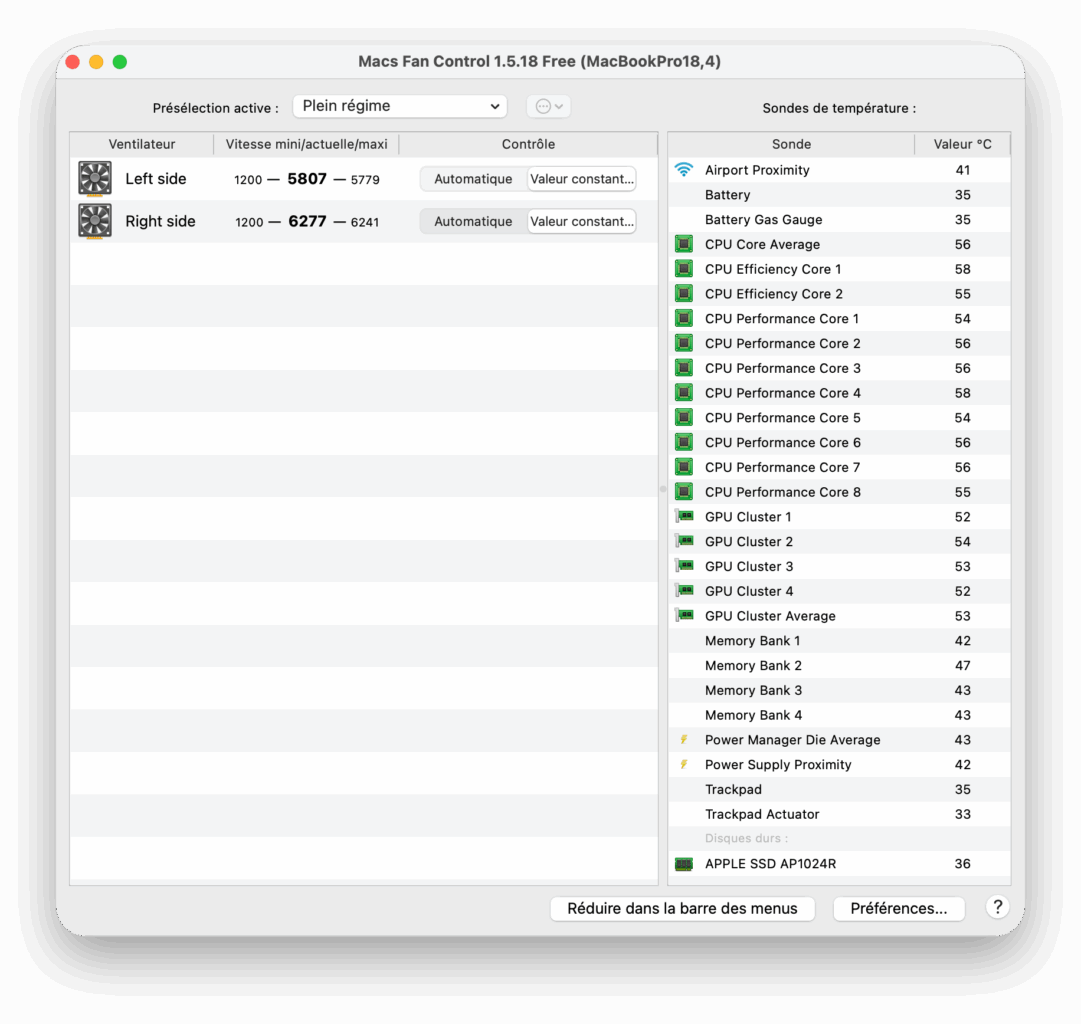Click the Left side current speed 5807

tap(307, 179)
